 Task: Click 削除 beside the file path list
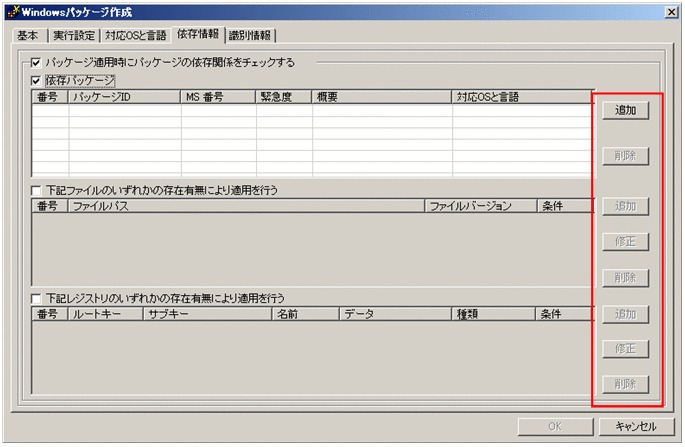click(626, 278)
